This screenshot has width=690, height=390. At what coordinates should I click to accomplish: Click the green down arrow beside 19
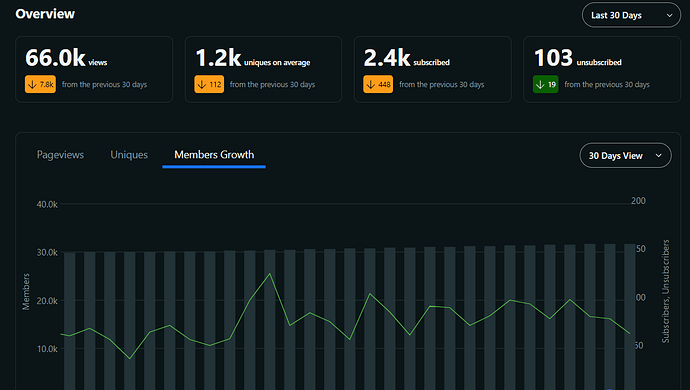(x=540, y=85)
